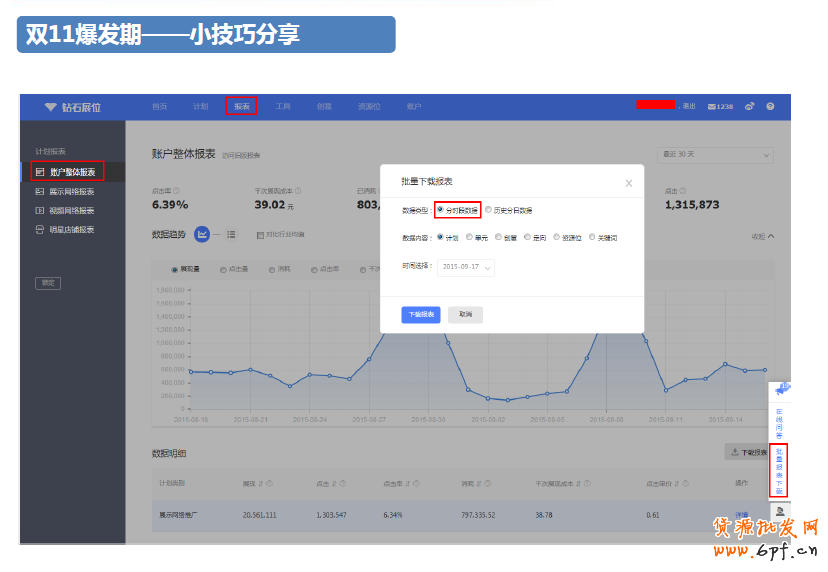Click 批量报表下载 on right floating bar
Screen dimensions: 828x572
pyautogui.click(x=779, y=471)
